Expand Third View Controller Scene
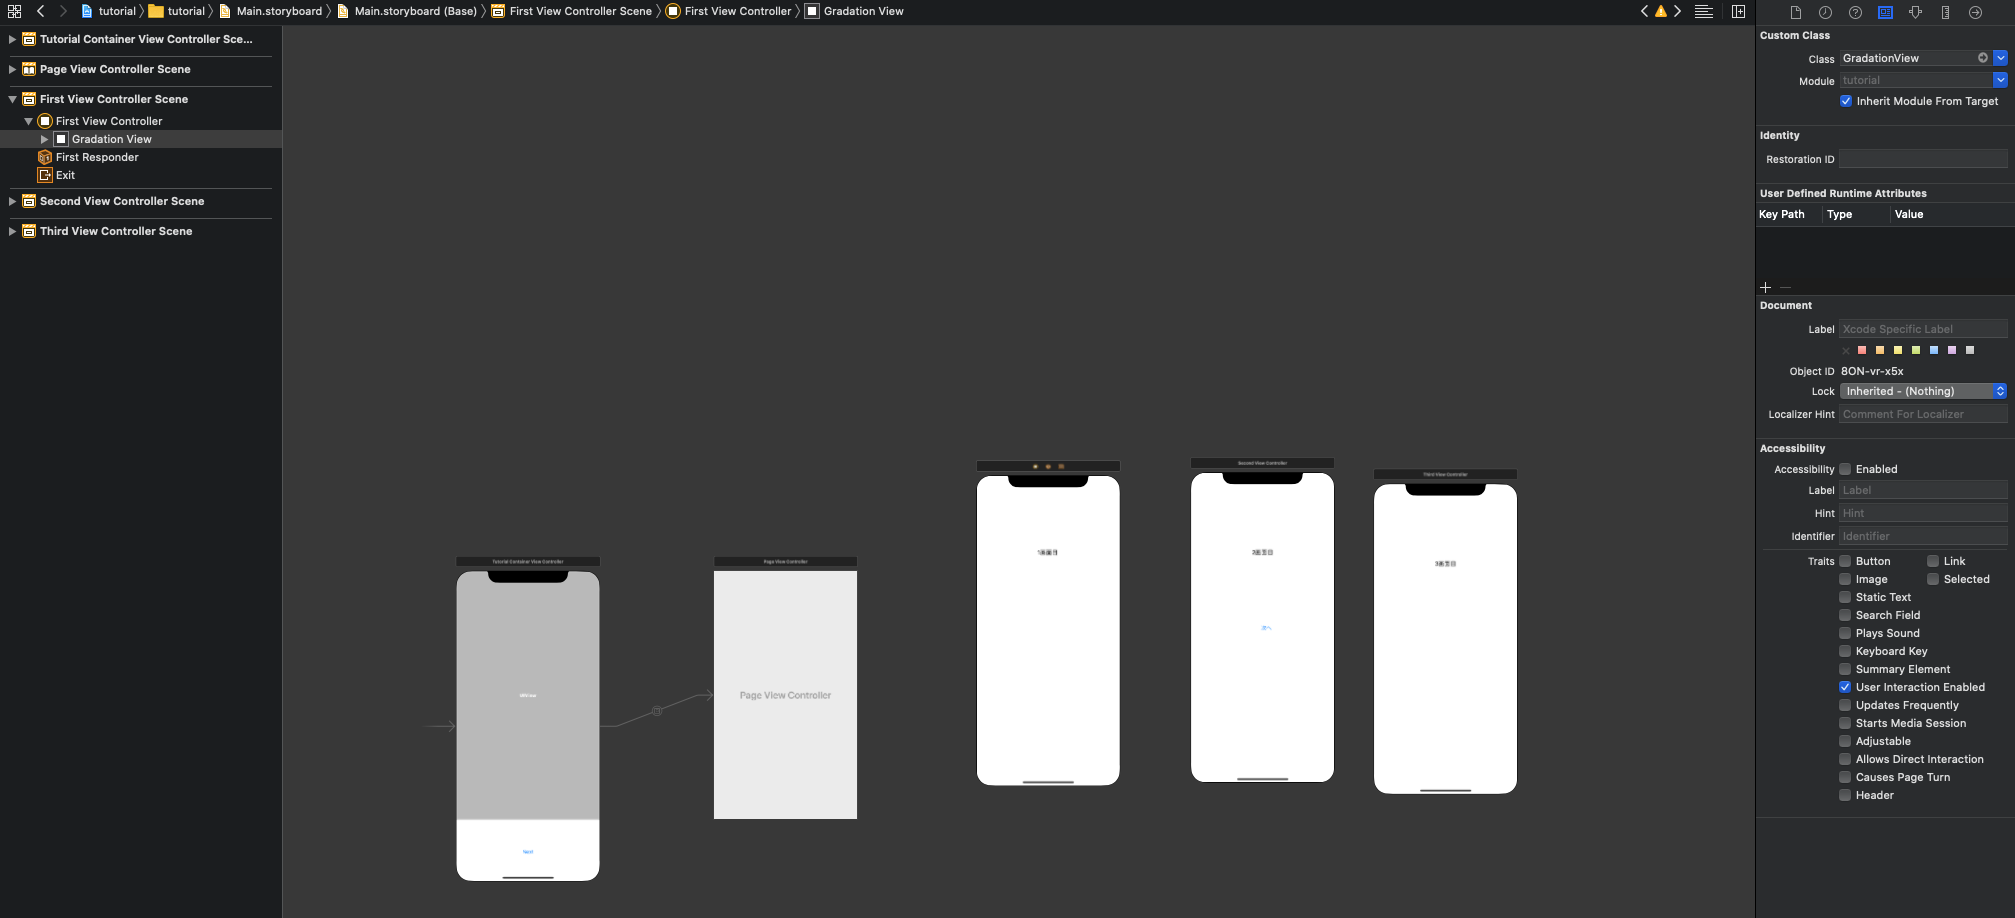 pos(12,231)
